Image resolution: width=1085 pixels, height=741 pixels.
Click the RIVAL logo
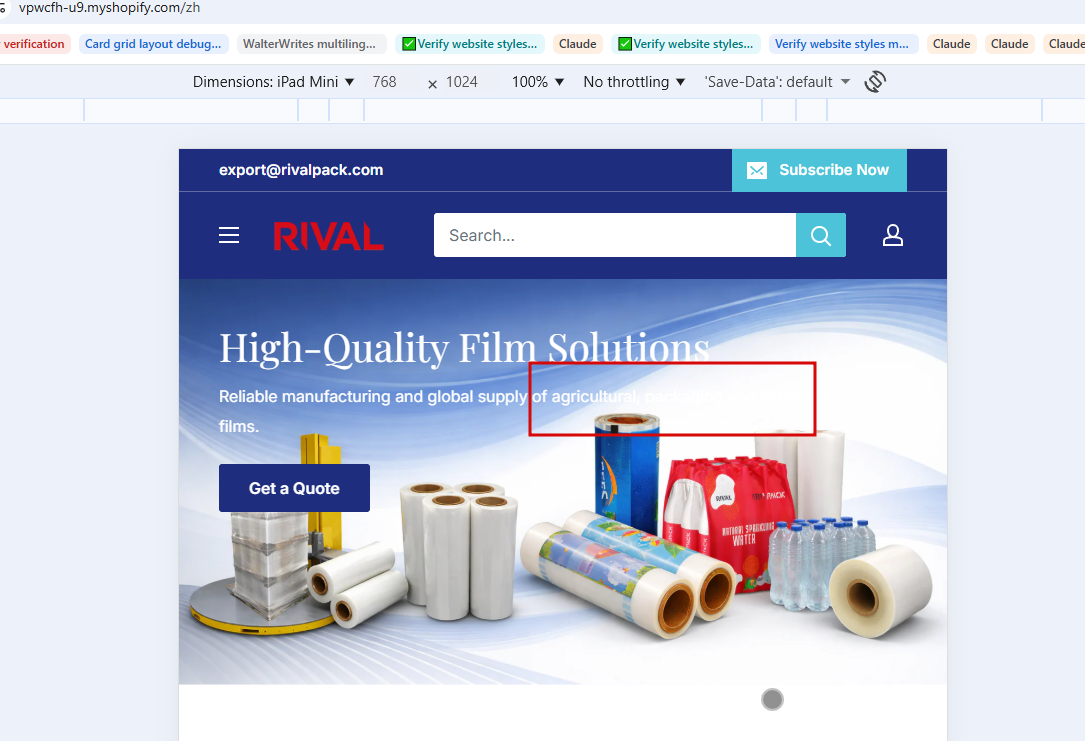click(329, 236)
